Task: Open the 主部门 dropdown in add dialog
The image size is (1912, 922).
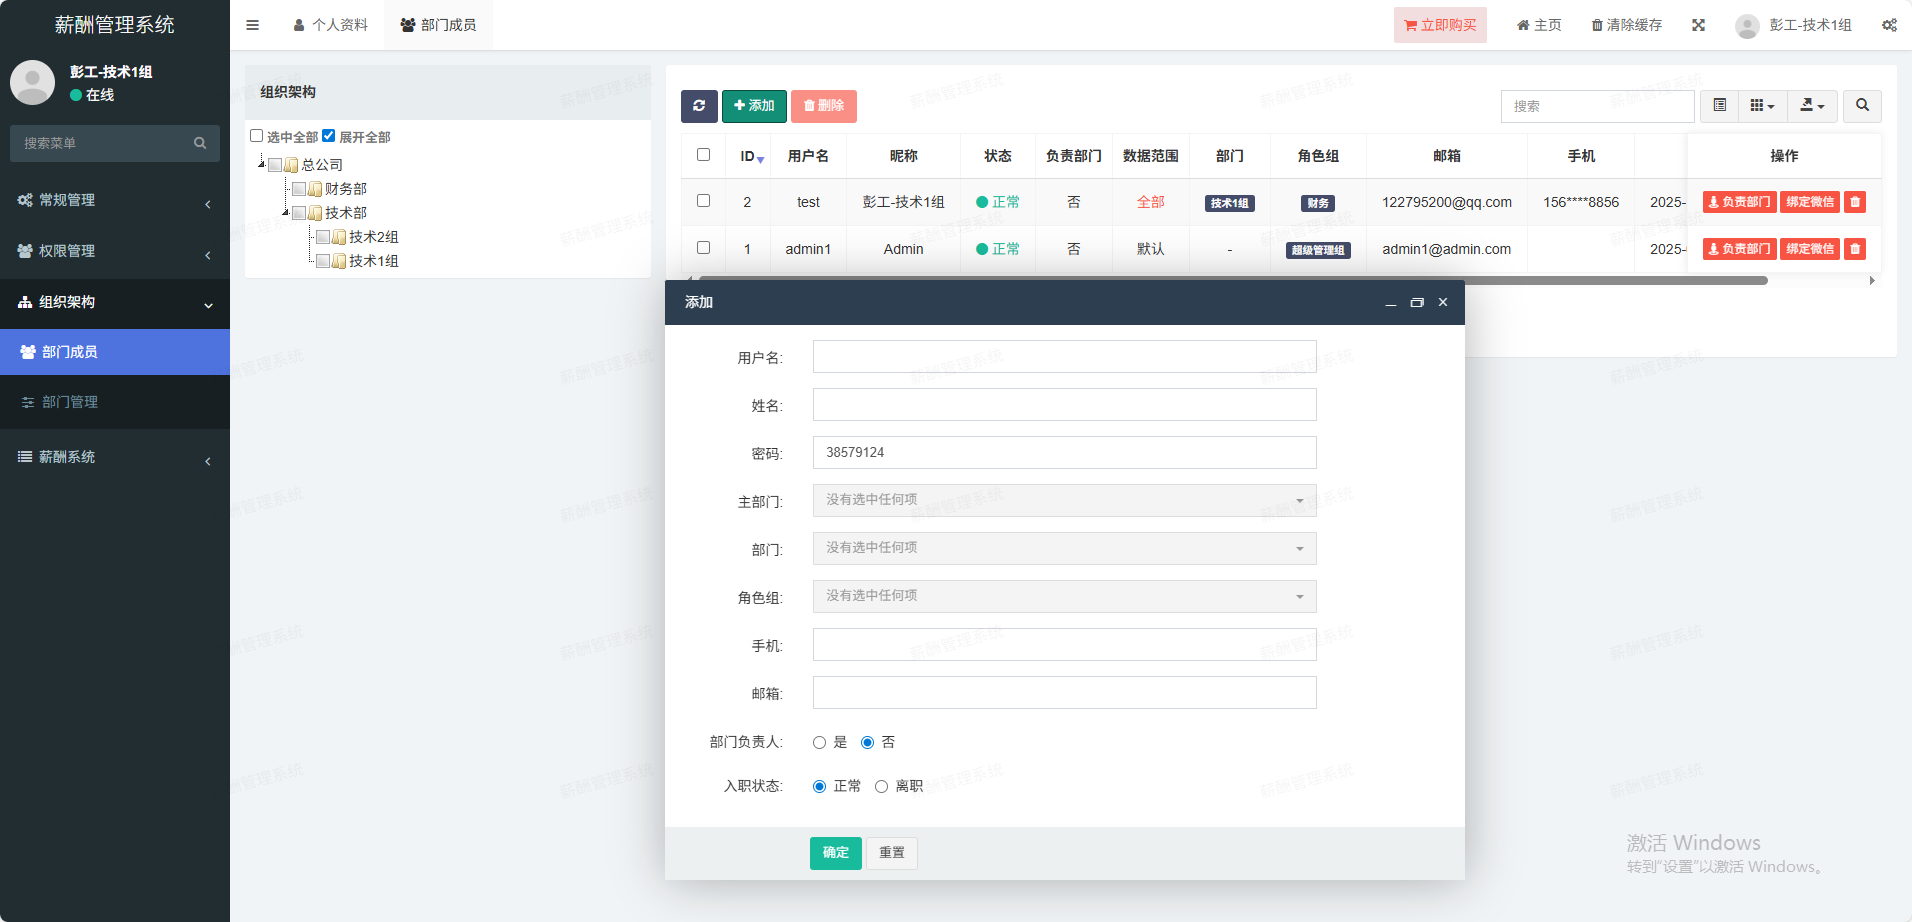Action: 1064,500
